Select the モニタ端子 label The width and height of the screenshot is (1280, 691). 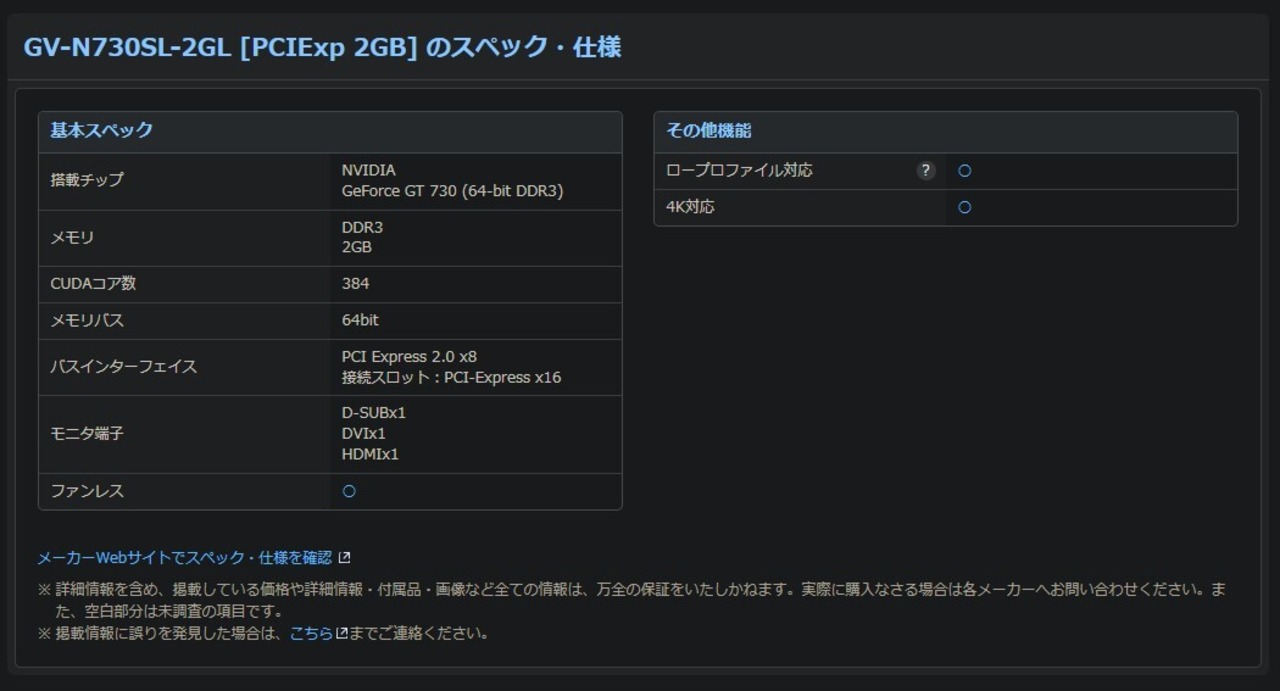(87, 434)
